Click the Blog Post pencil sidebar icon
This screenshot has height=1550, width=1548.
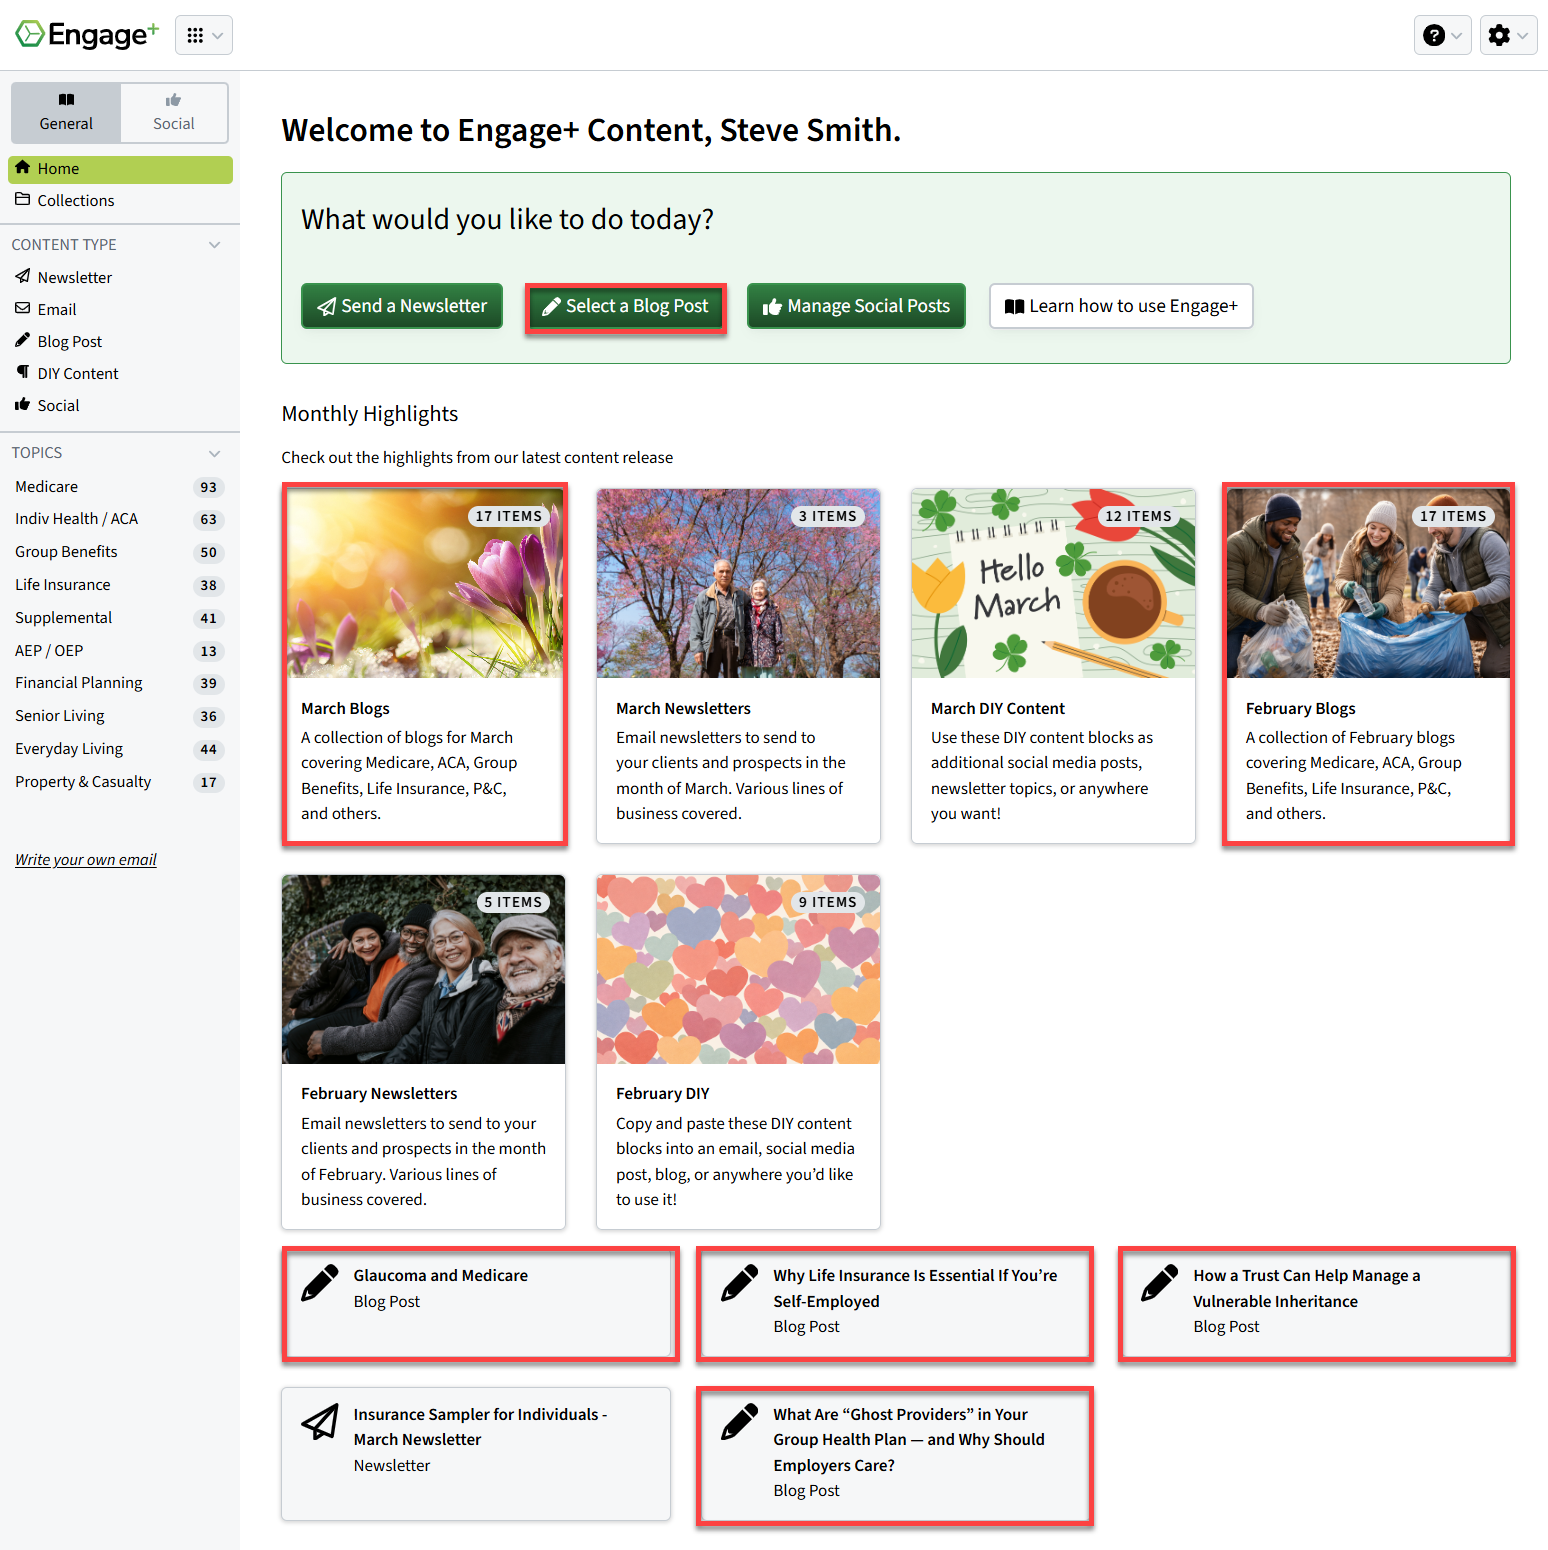tap(22, 340)
